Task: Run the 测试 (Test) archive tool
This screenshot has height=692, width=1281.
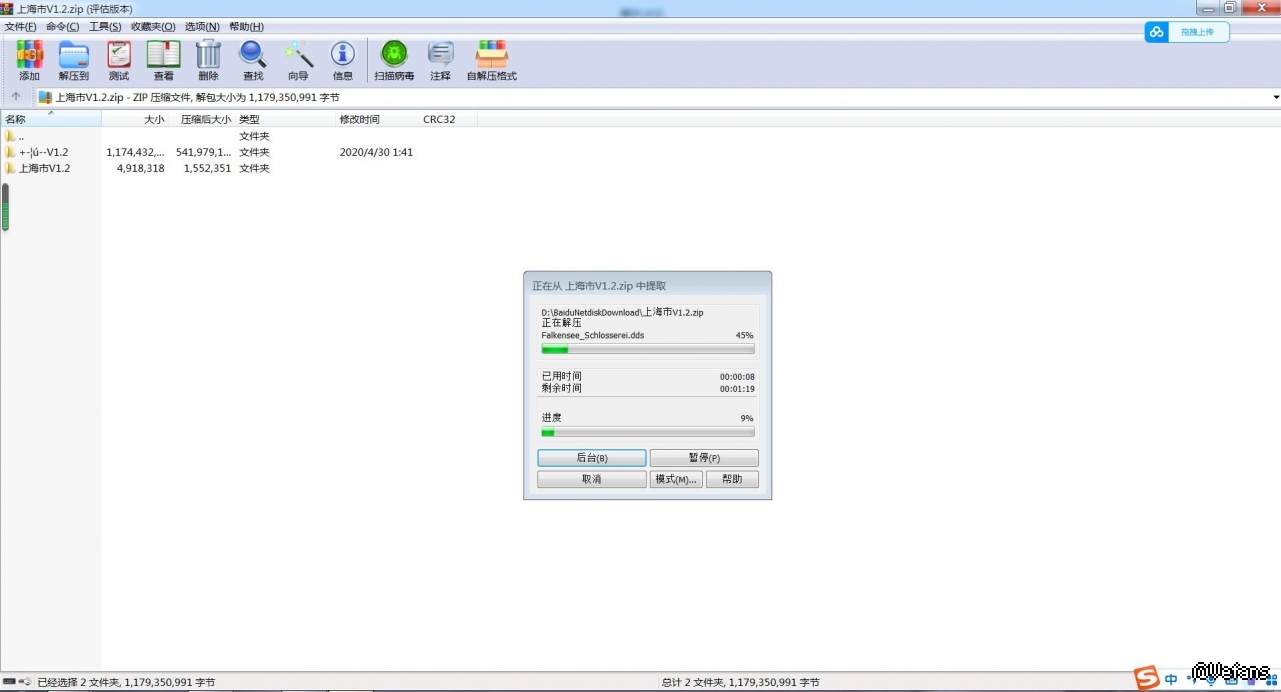Action: (119, 60)
